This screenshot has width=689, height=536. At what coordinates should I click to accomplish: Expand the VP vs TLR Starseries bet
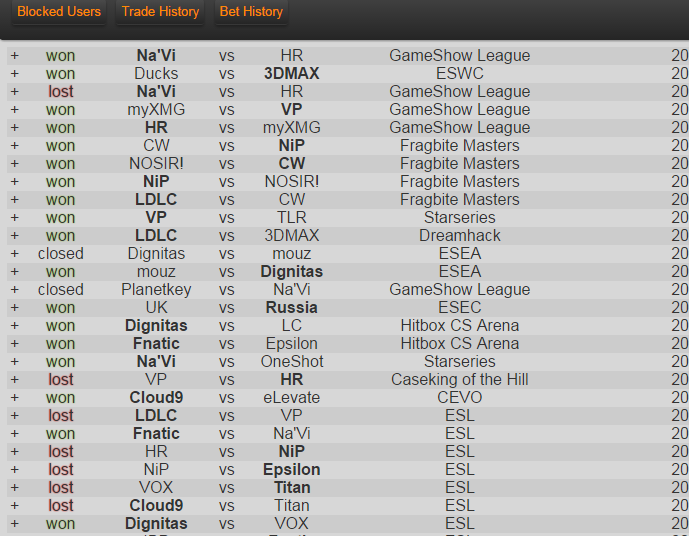coord(15,217)
